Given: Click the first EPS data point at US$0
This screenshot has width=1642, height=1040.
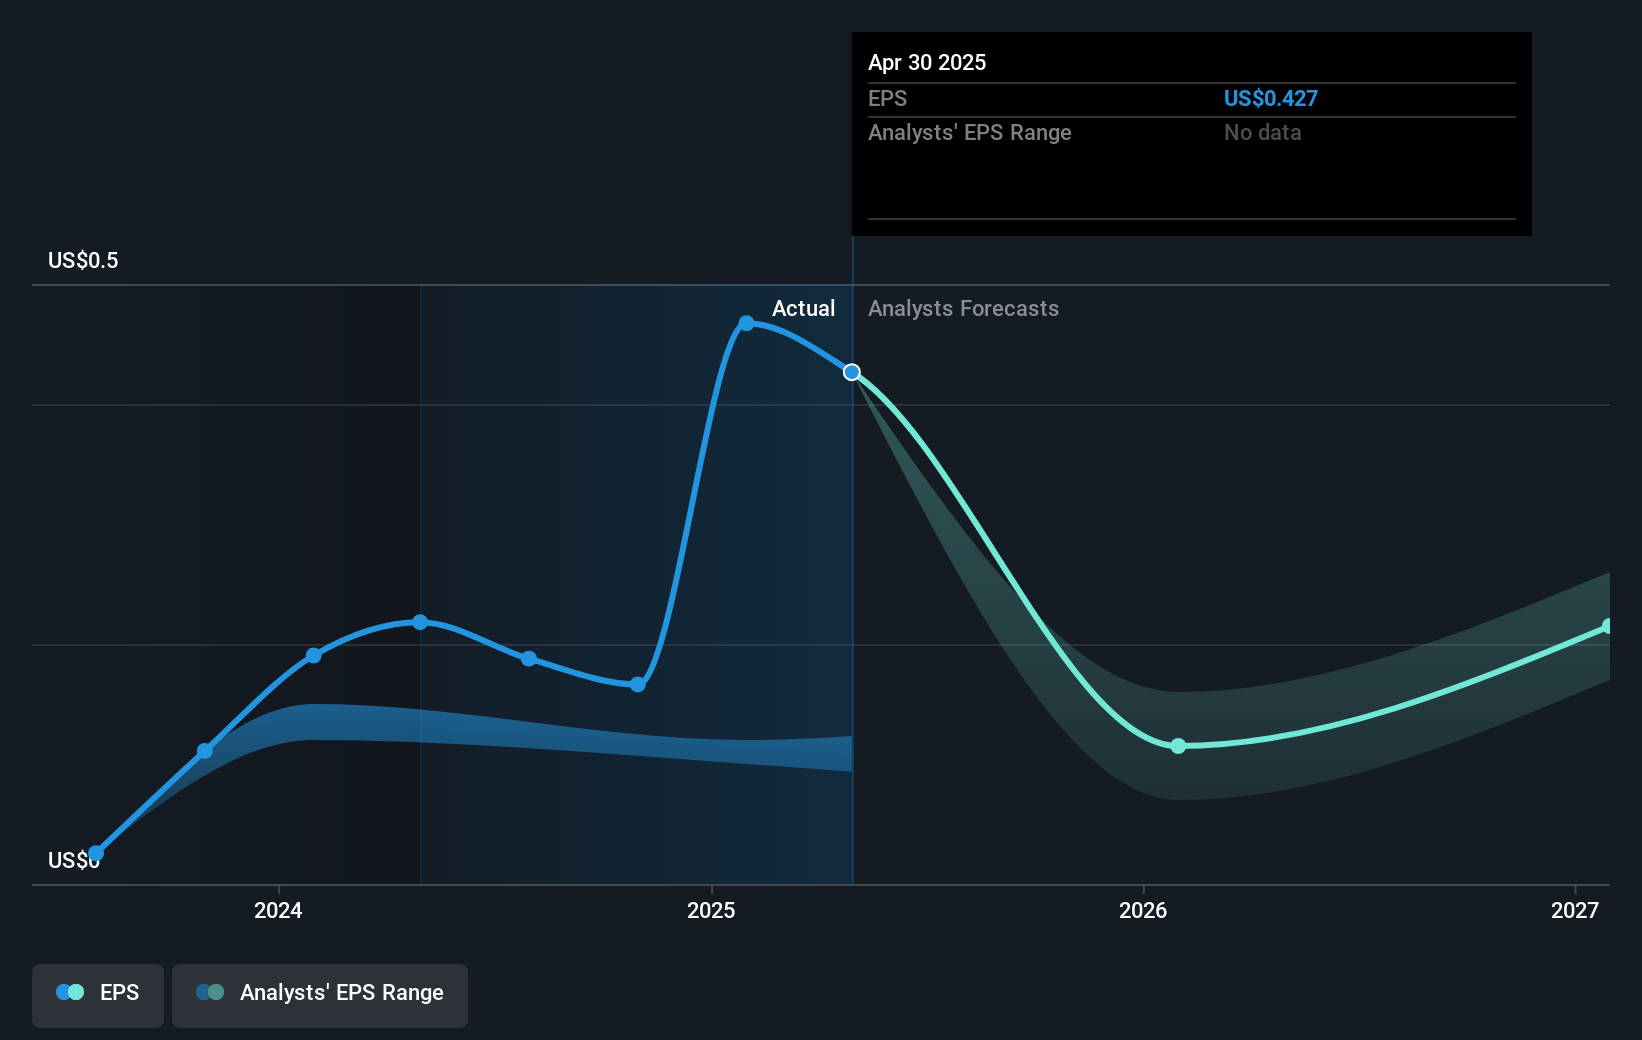Looking at the screenshot, I should (x=96, y=853).
